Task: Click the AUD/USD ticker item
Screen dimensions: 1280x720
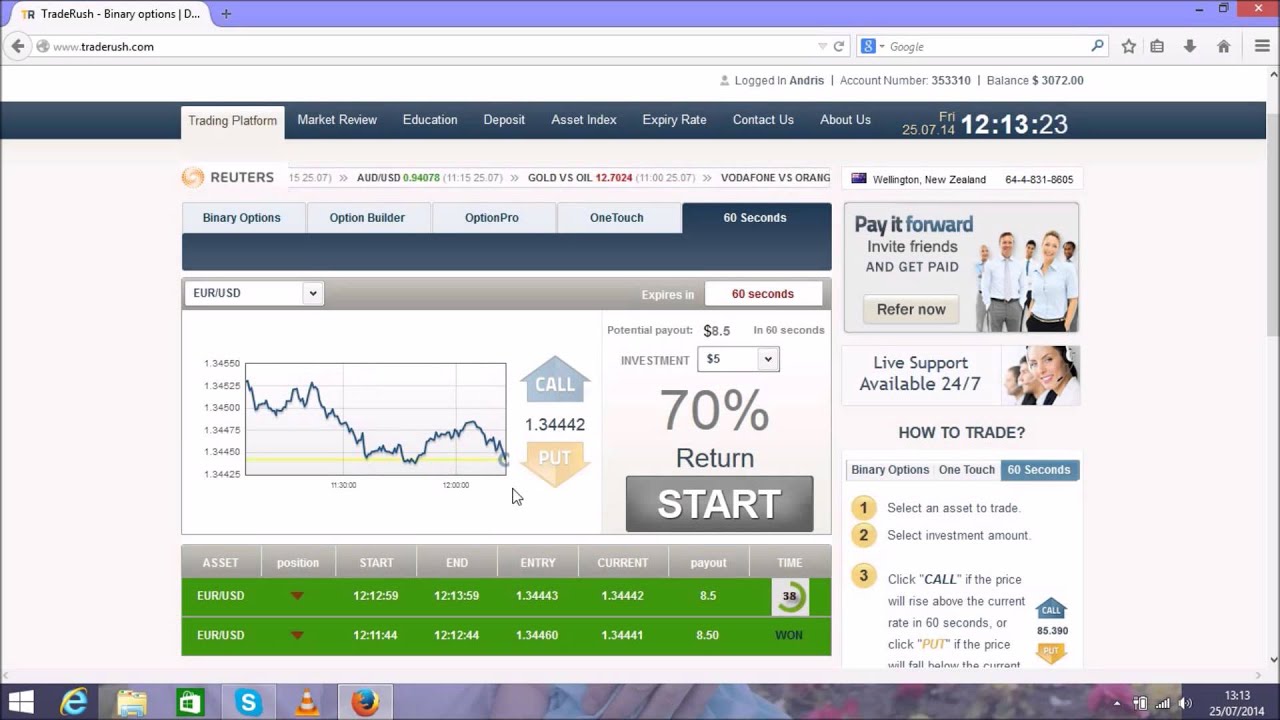Action: pos(429,178)
